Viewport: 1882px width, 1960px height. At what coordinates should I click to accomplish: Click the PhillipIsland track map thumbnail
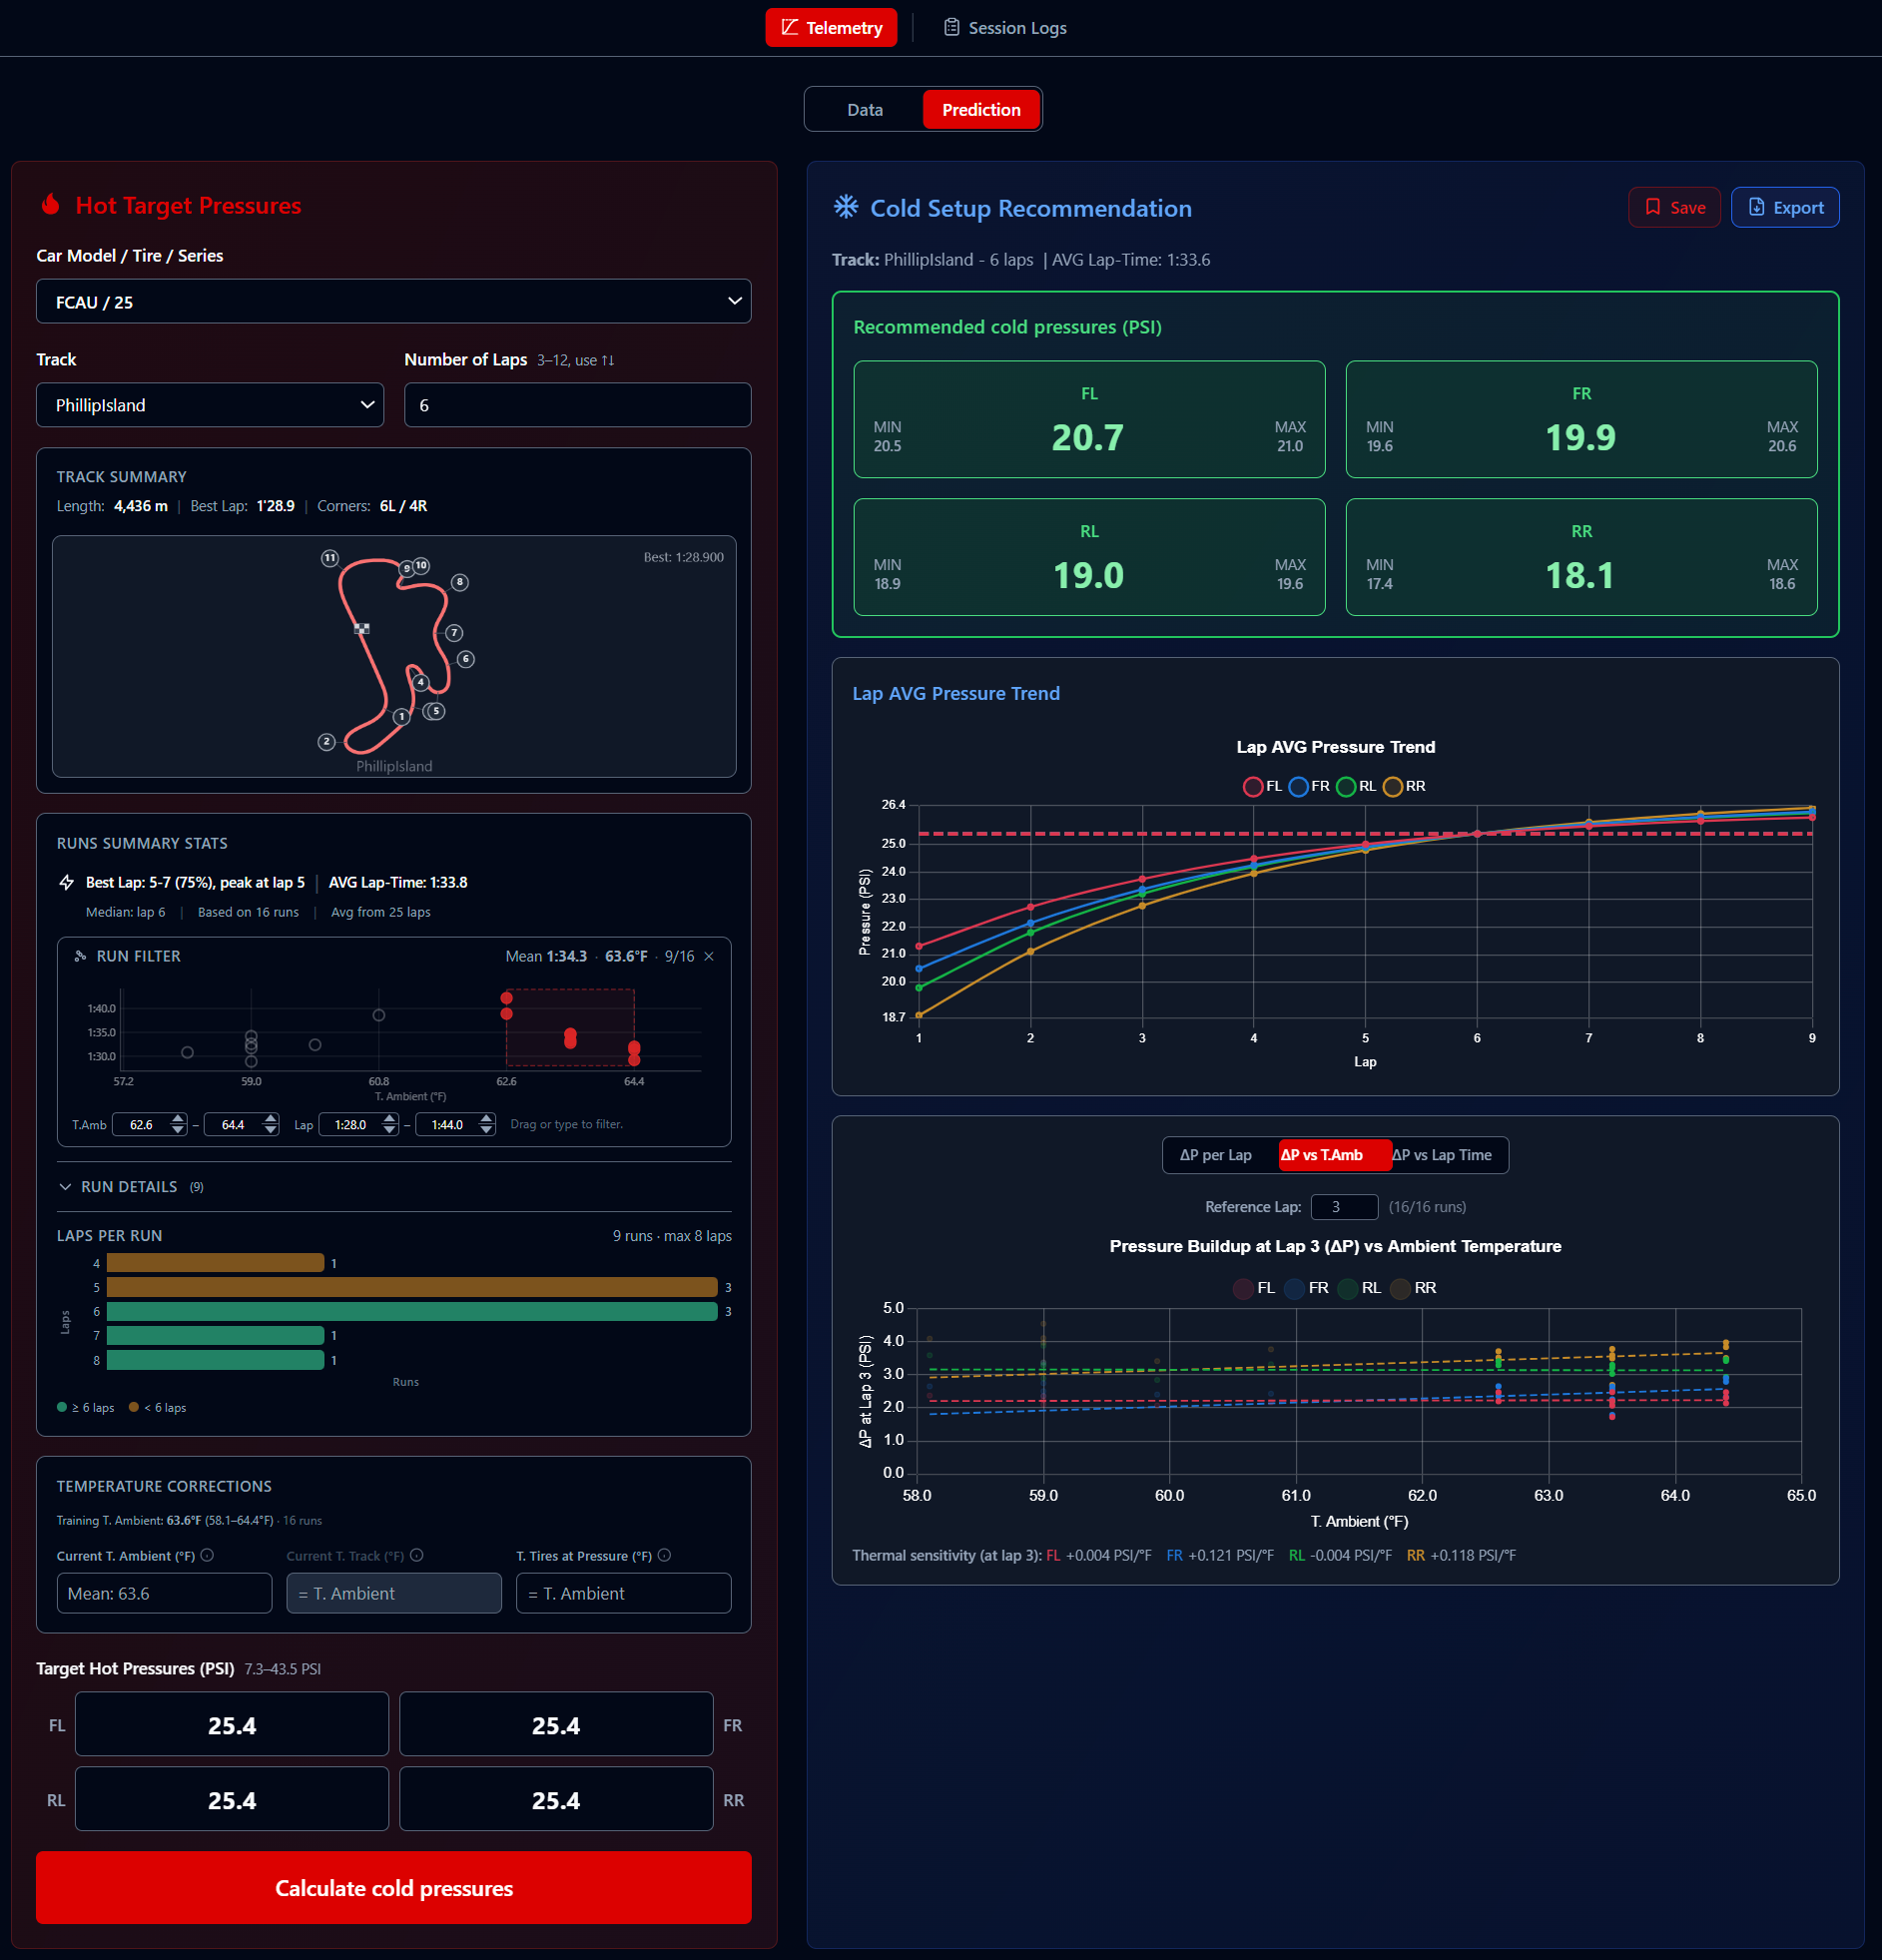394,656
